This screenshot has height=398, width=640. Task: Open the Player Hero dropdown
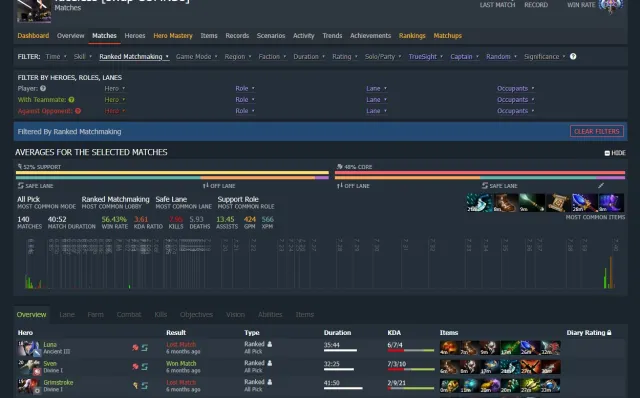click(114, 88)
